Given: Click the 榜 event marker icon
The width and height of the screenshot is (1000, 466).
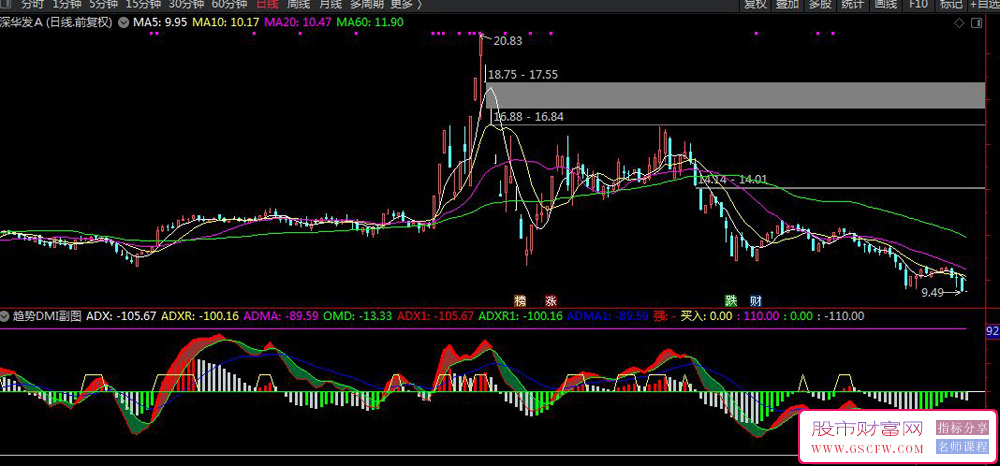Looking at the screenshot, I should [520, 301].
